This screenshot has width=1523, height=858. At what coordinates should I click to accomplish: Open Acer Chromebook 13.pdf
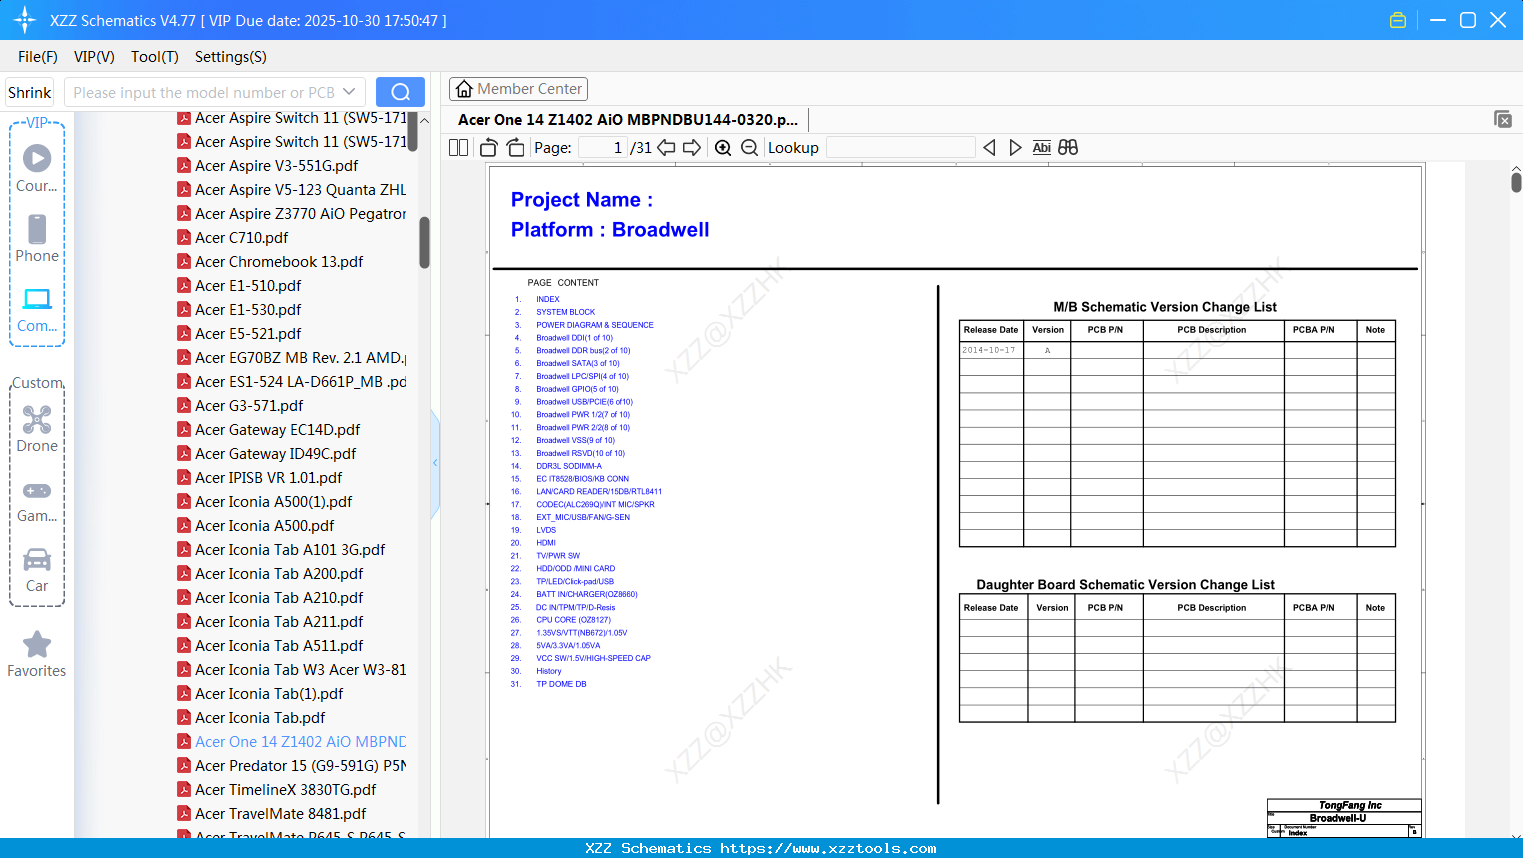279,262
